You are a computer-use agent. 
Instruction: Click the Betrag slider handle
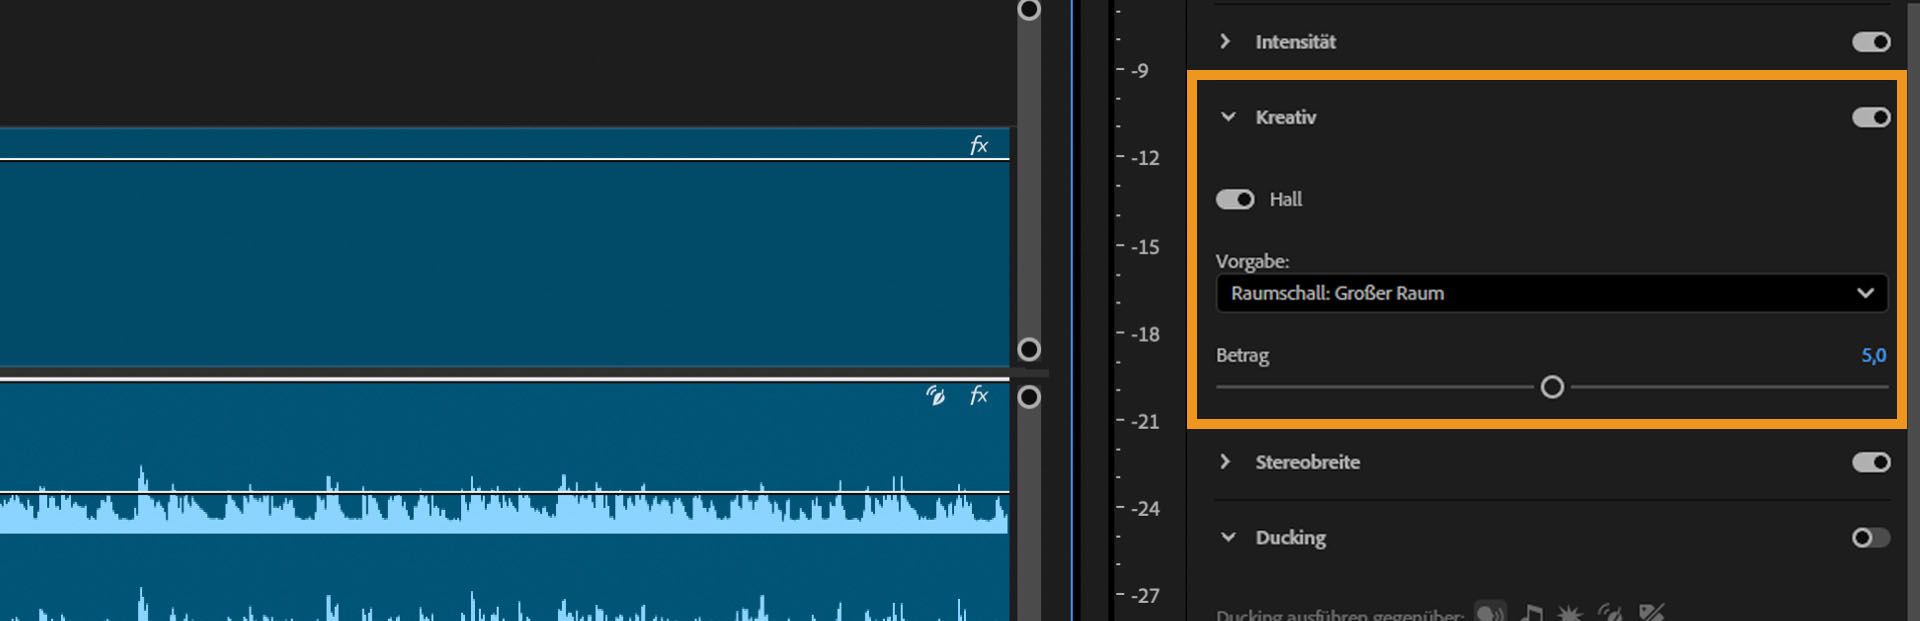pos(1552,387)
